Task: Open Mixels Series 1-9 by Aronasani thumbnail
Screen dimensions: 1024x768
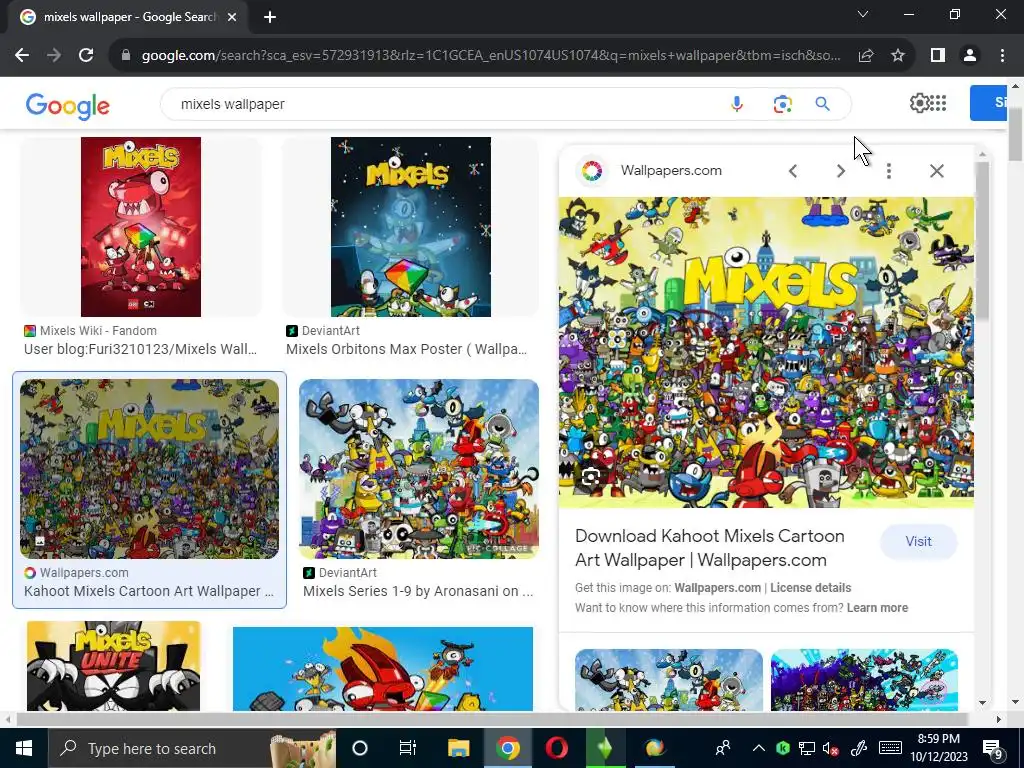Action: click(419, 469)
